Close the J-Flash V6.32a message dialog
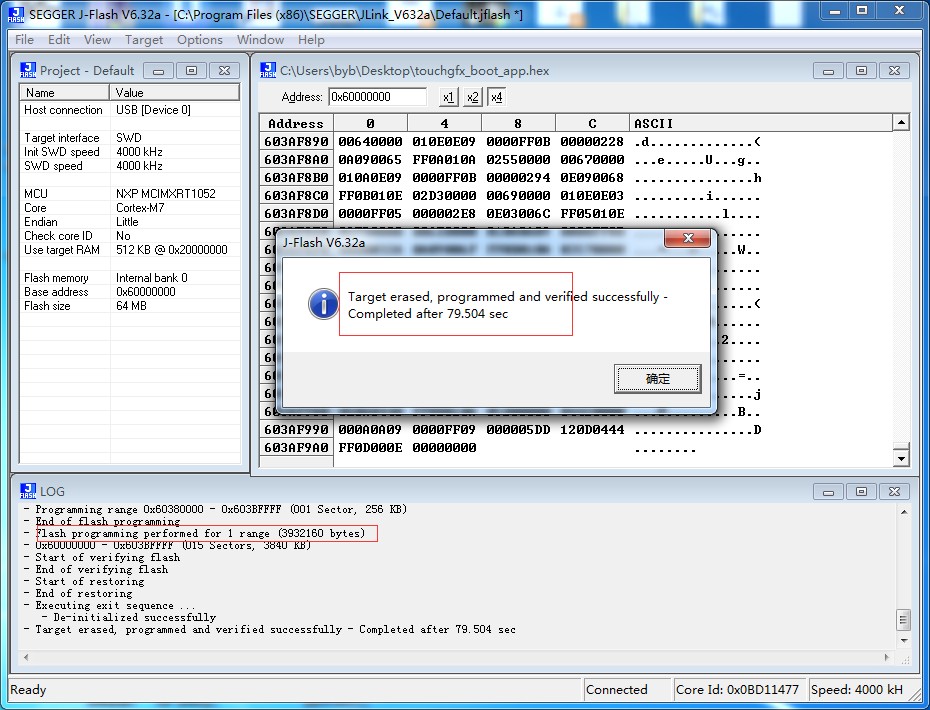Screen dimensions: 930x710 click(x=688, y=238)
